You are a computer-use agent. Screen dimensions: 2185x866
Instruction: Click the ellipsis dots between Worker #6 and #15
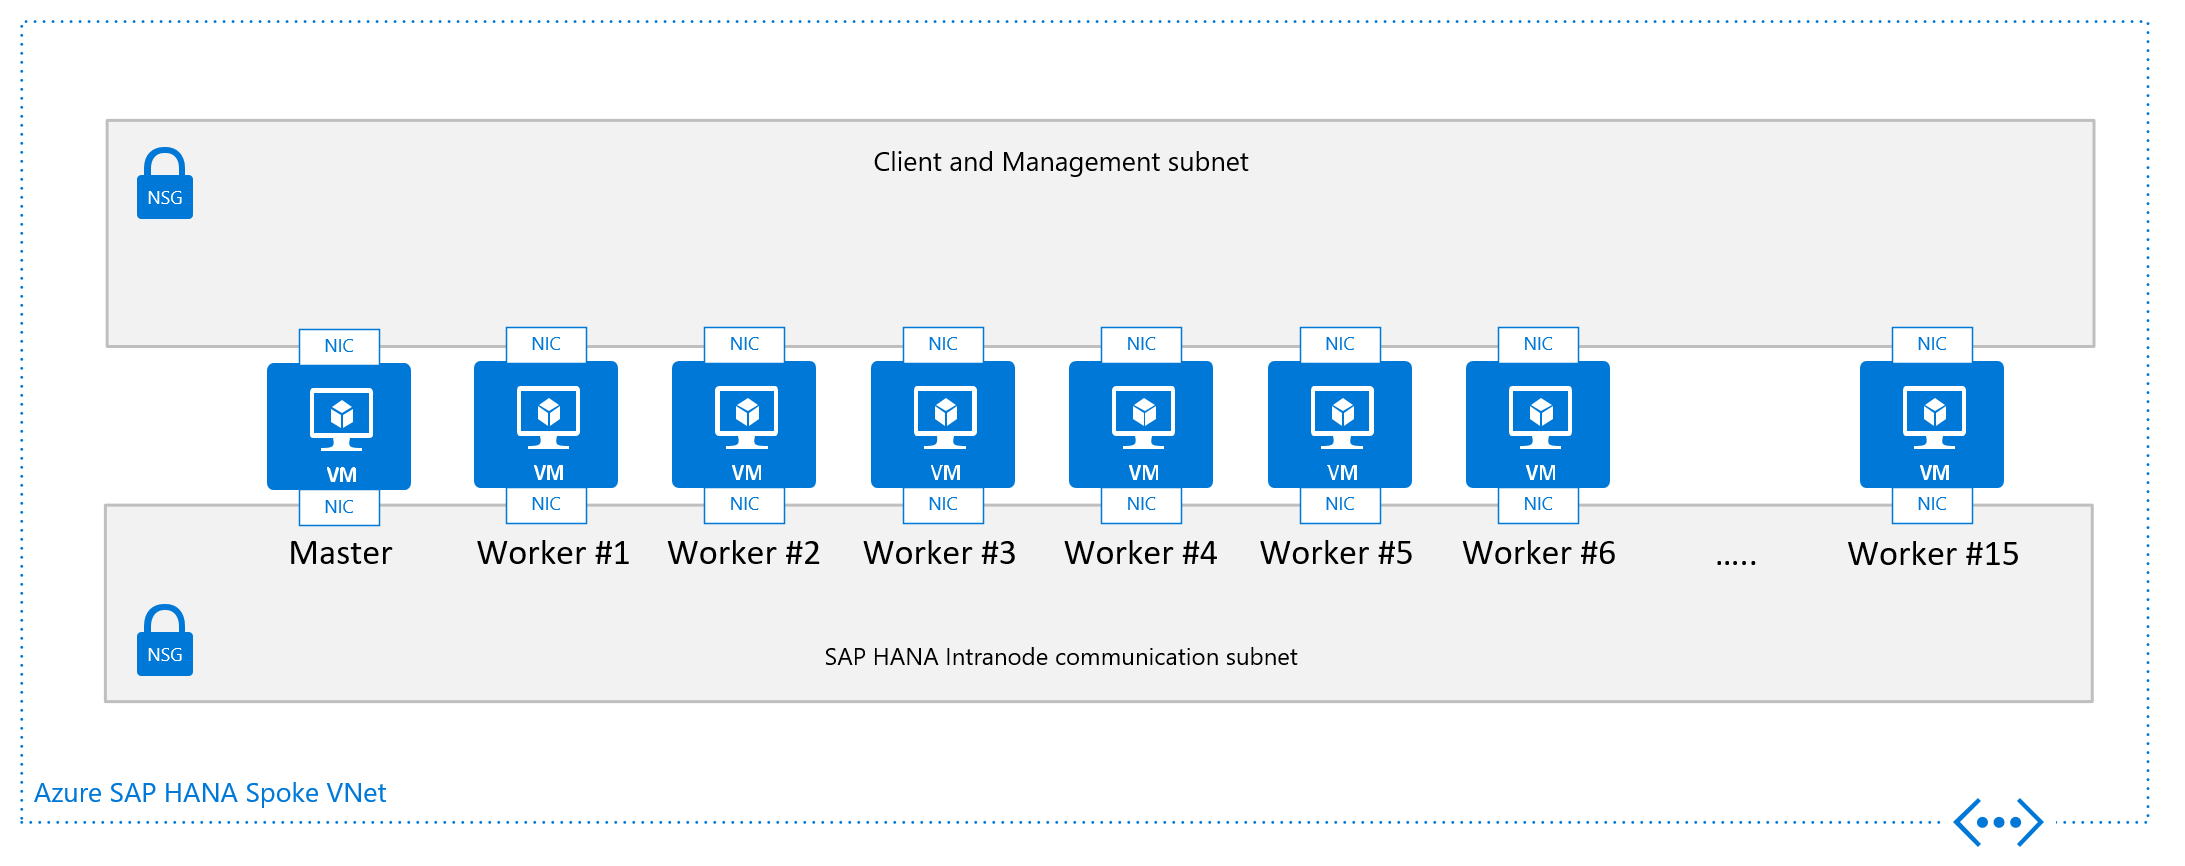coord(1736,563)
